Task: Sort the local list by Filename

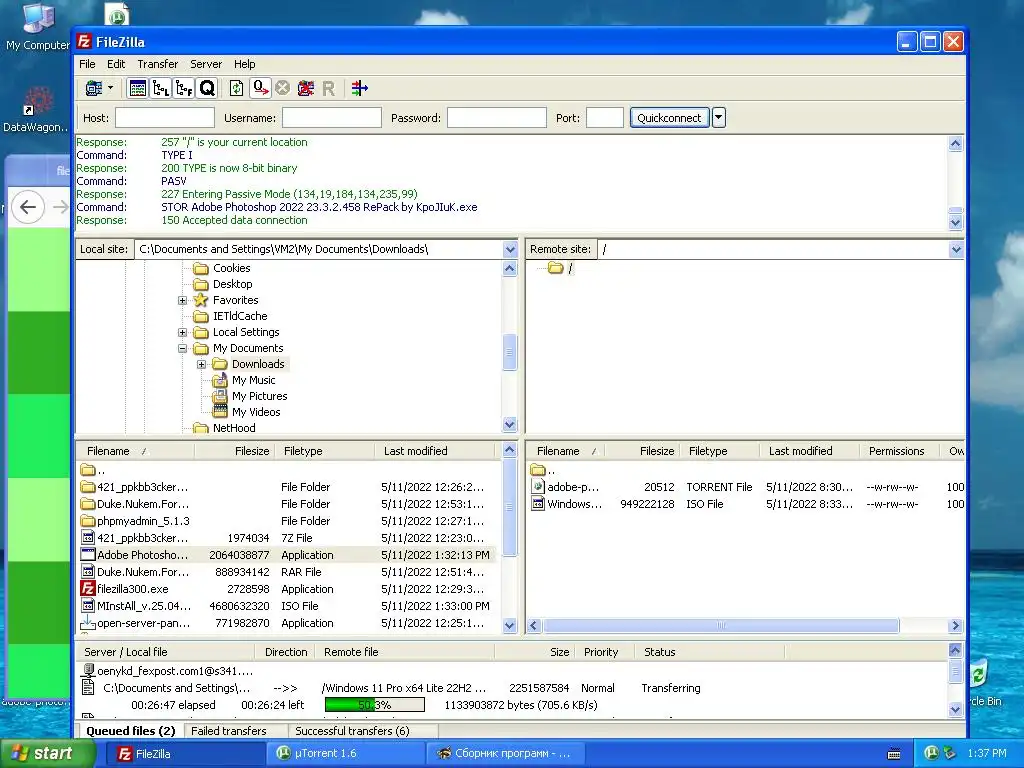Action: point(135,451)
